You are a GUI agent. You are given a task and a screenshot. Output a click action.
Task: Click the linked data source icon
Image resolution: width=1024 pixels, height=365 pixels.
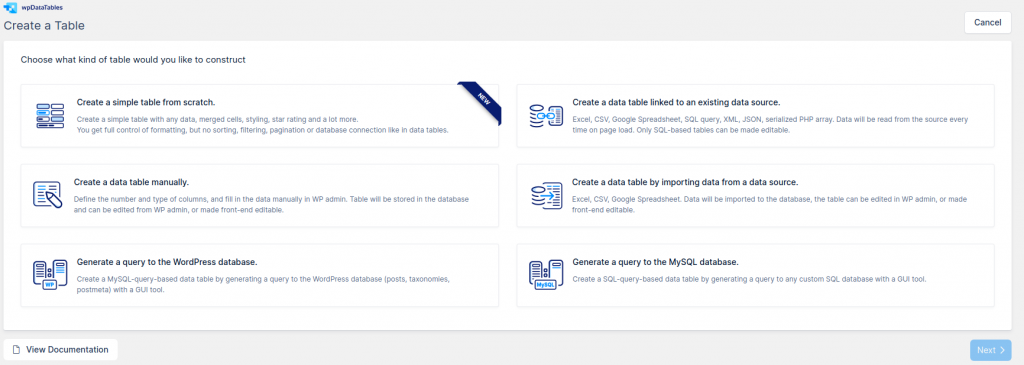[546, 116]
